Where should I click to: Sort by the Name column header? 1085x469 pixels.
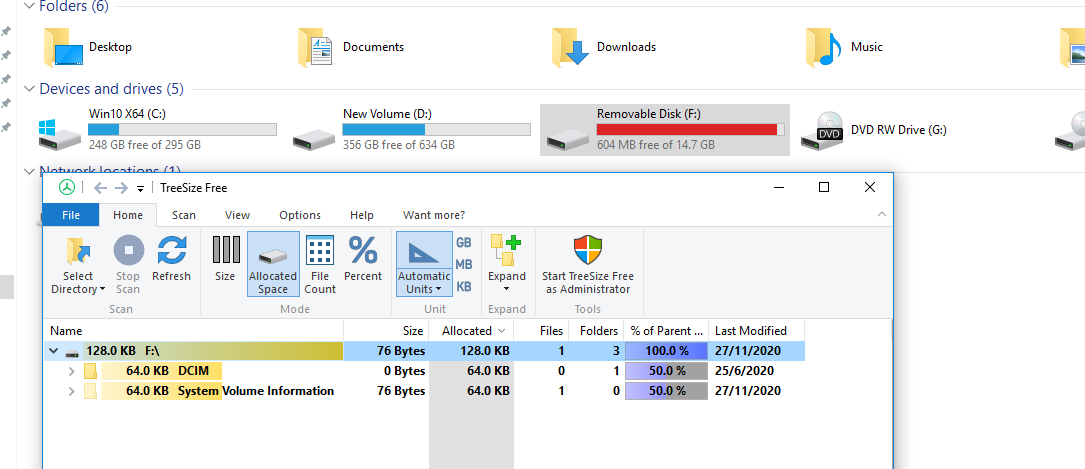click(194, 331)
